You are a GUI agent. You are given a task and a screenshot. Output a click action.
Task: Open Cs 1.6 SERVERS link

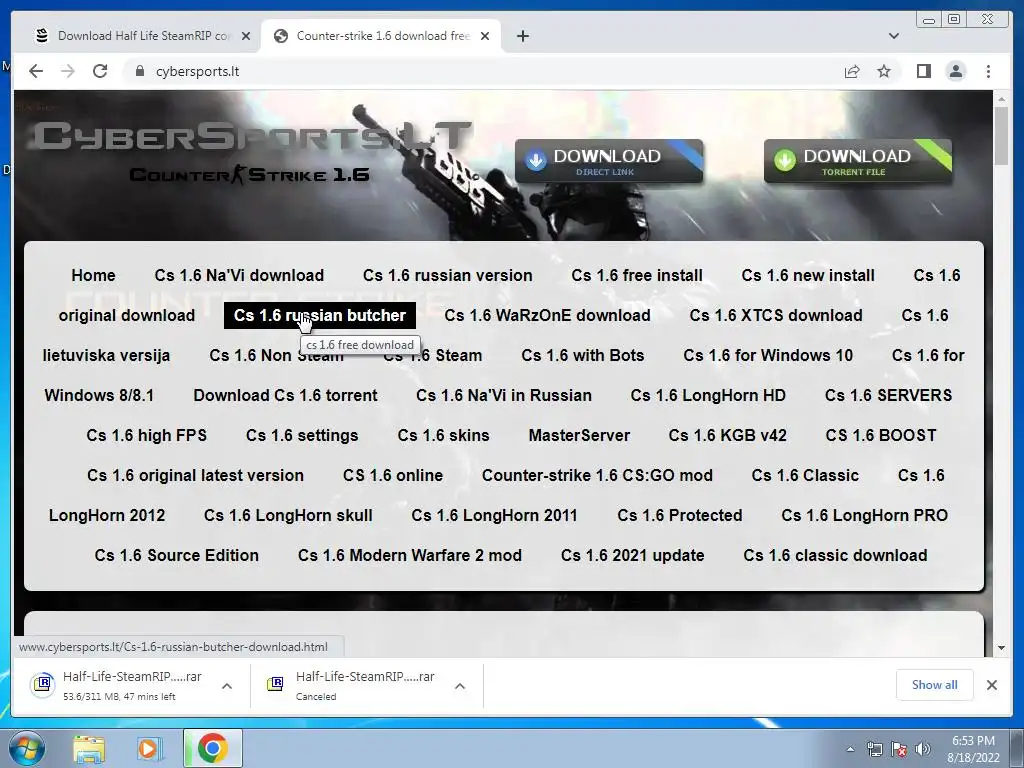tap(888, 395)
